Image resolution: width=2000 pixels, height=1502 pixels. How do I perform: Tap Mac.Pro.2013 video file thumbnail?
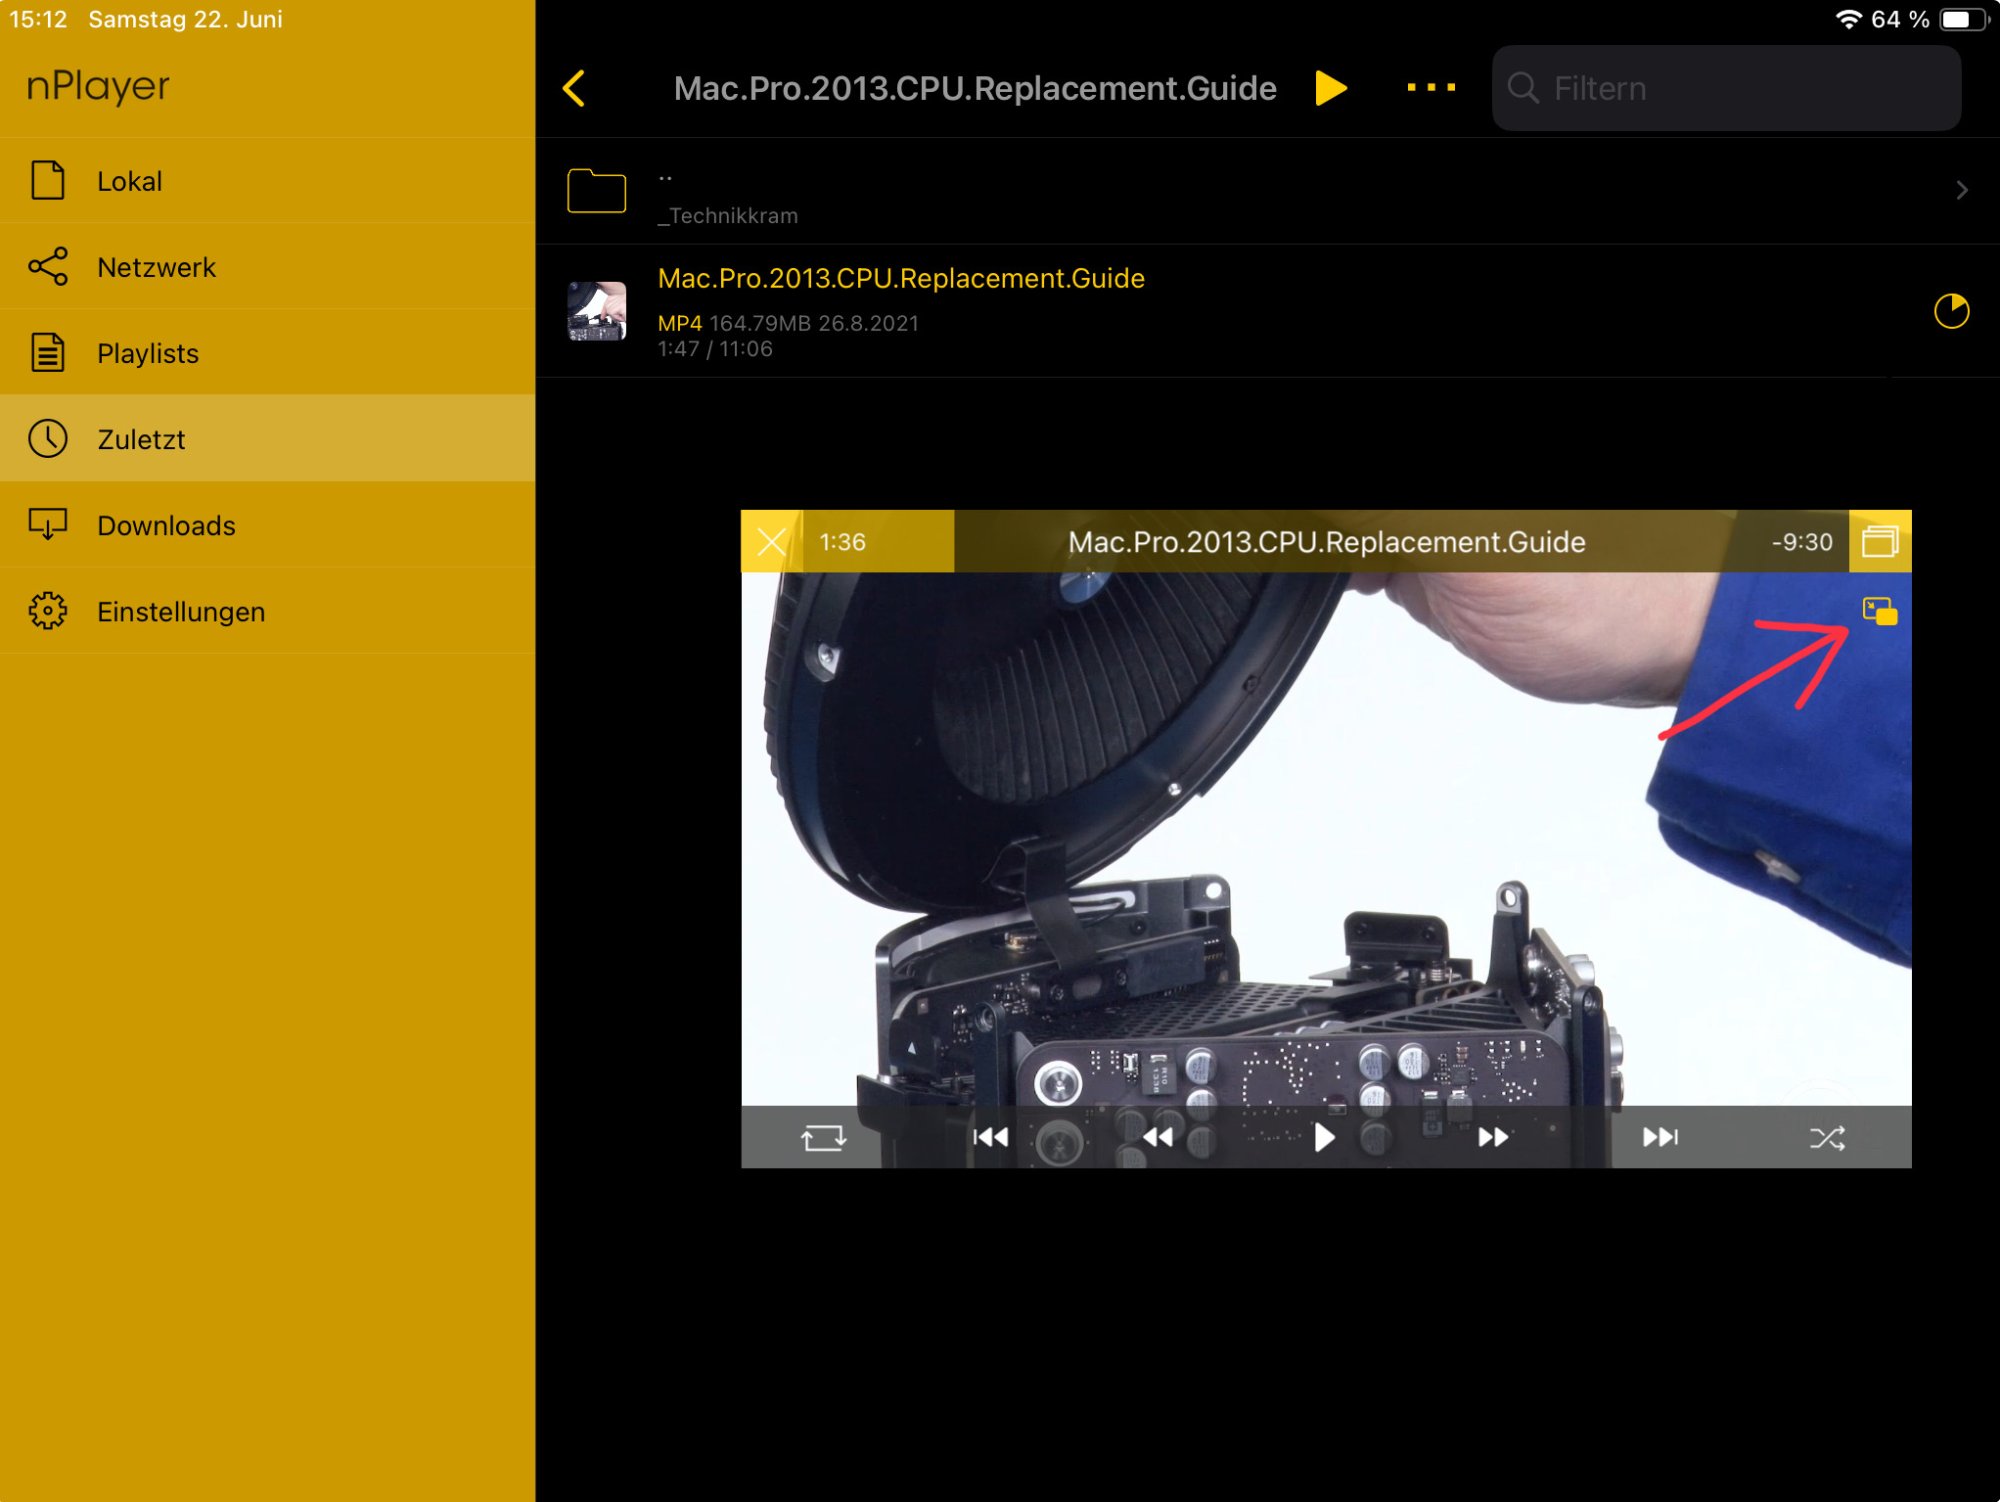[x=597, y=311]
